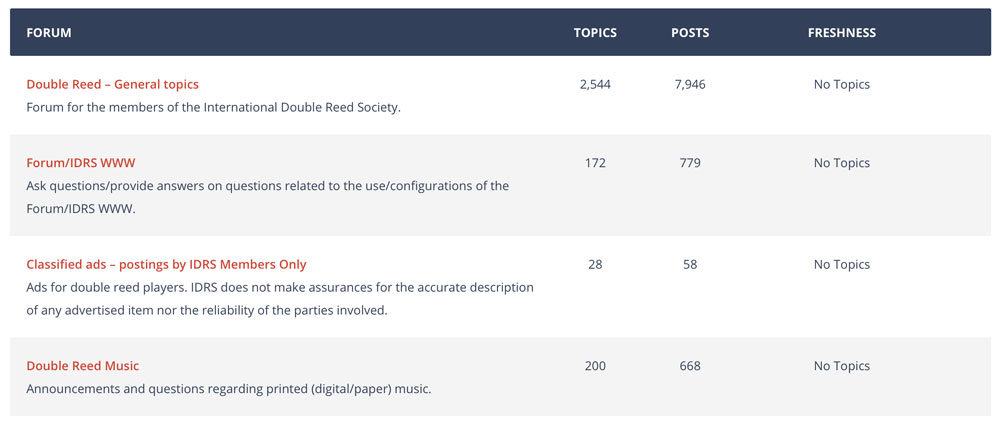Open the Double Reed Music forum
Screen dimensions: 1000x424
tap(82, 366)
